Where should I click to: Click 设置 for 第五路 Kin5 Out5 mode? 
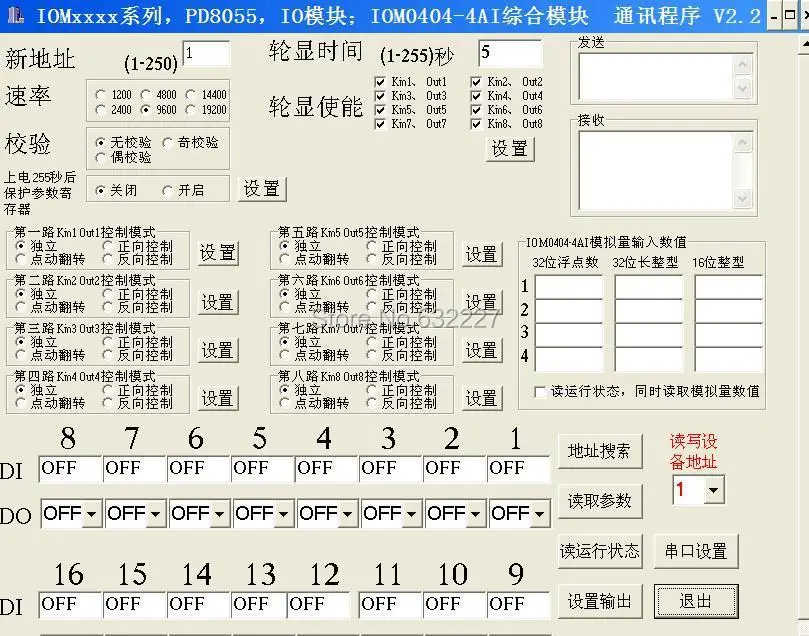[x=482, y=254]
